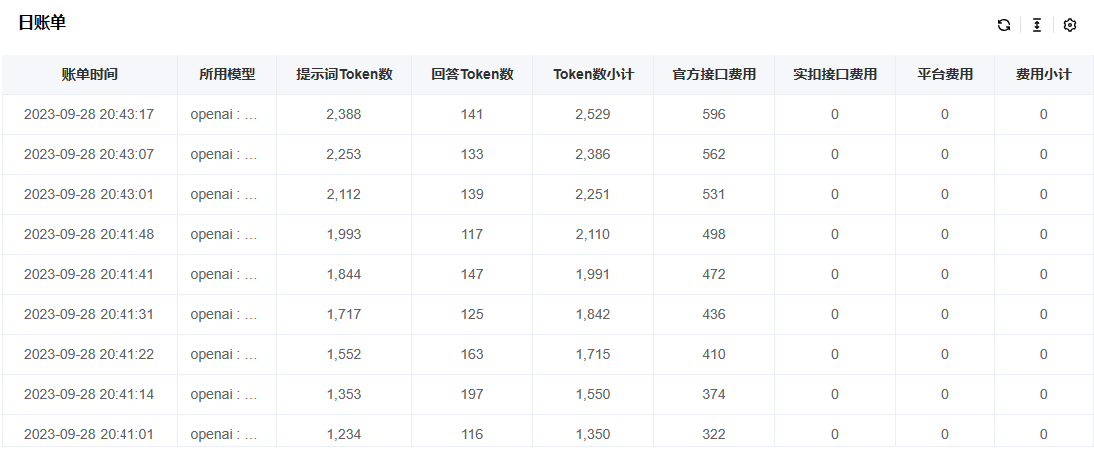Select the 提示词Token数 column header
The image size is (1094, 455).
[x=344, y=74]
